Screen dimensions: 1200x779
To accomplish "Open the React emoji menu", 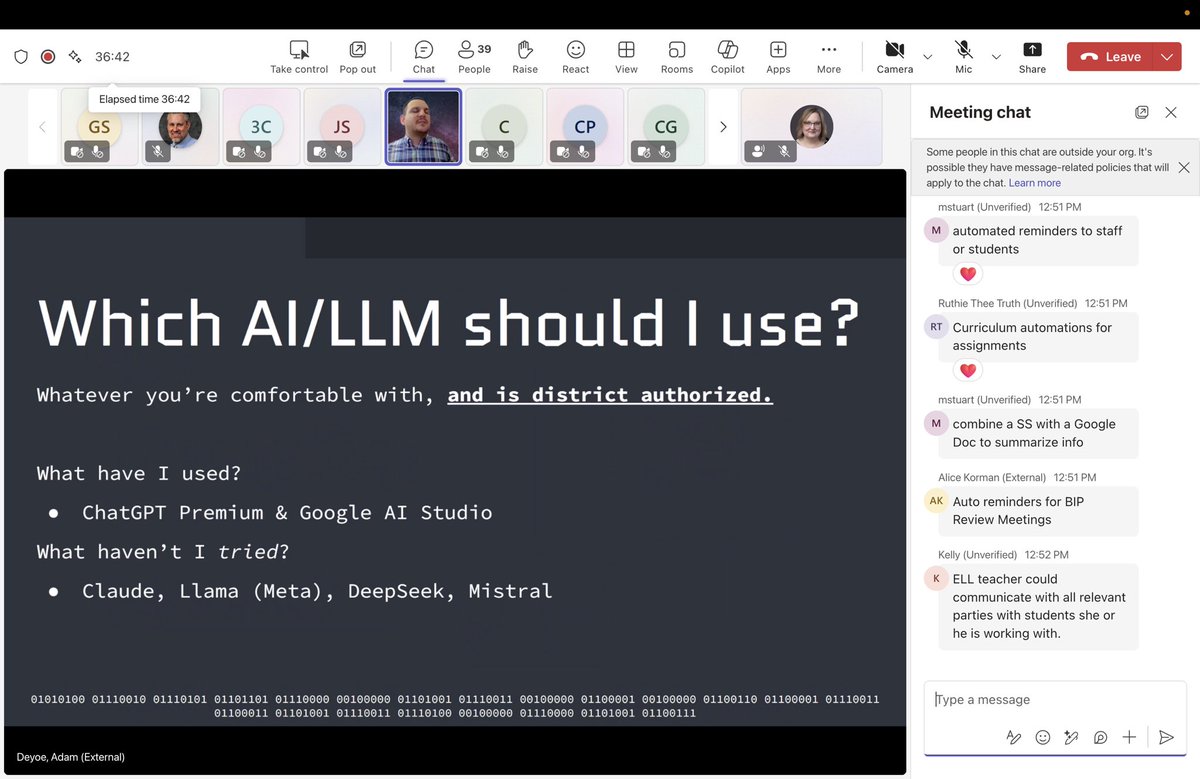I will click(x=576, y=57).
